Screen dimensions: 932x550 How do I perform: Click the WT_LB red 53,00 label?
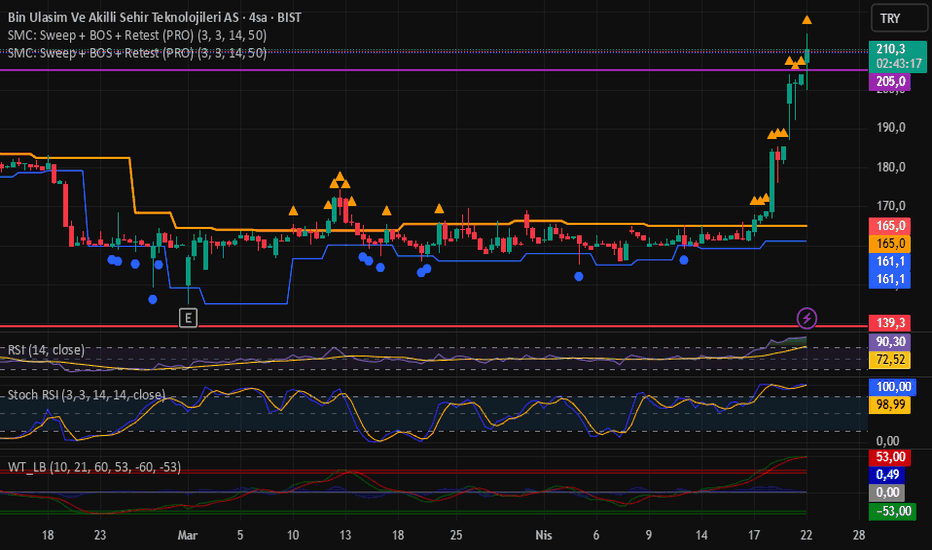[x=890, y=457]
